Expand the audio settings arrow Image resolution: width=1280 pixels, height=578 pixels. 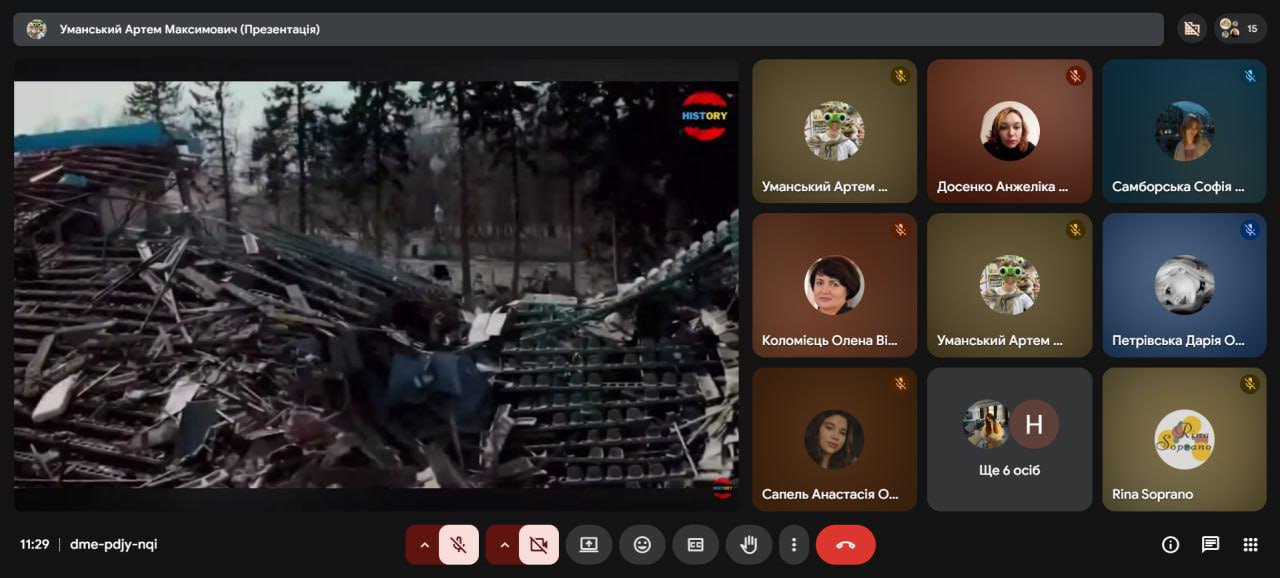(424, 545)
